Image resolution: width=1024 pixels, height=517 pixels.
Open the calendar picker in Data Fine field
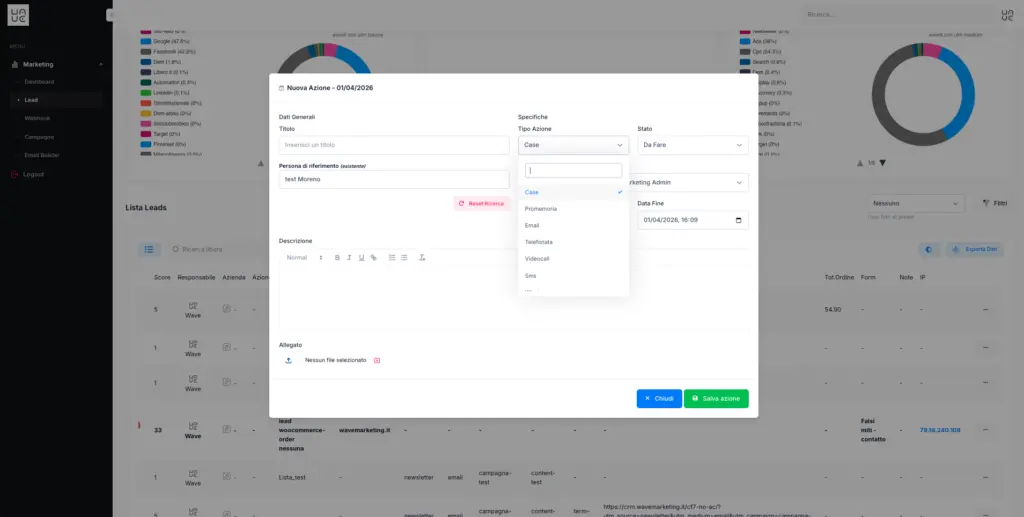tap(739, 220)
